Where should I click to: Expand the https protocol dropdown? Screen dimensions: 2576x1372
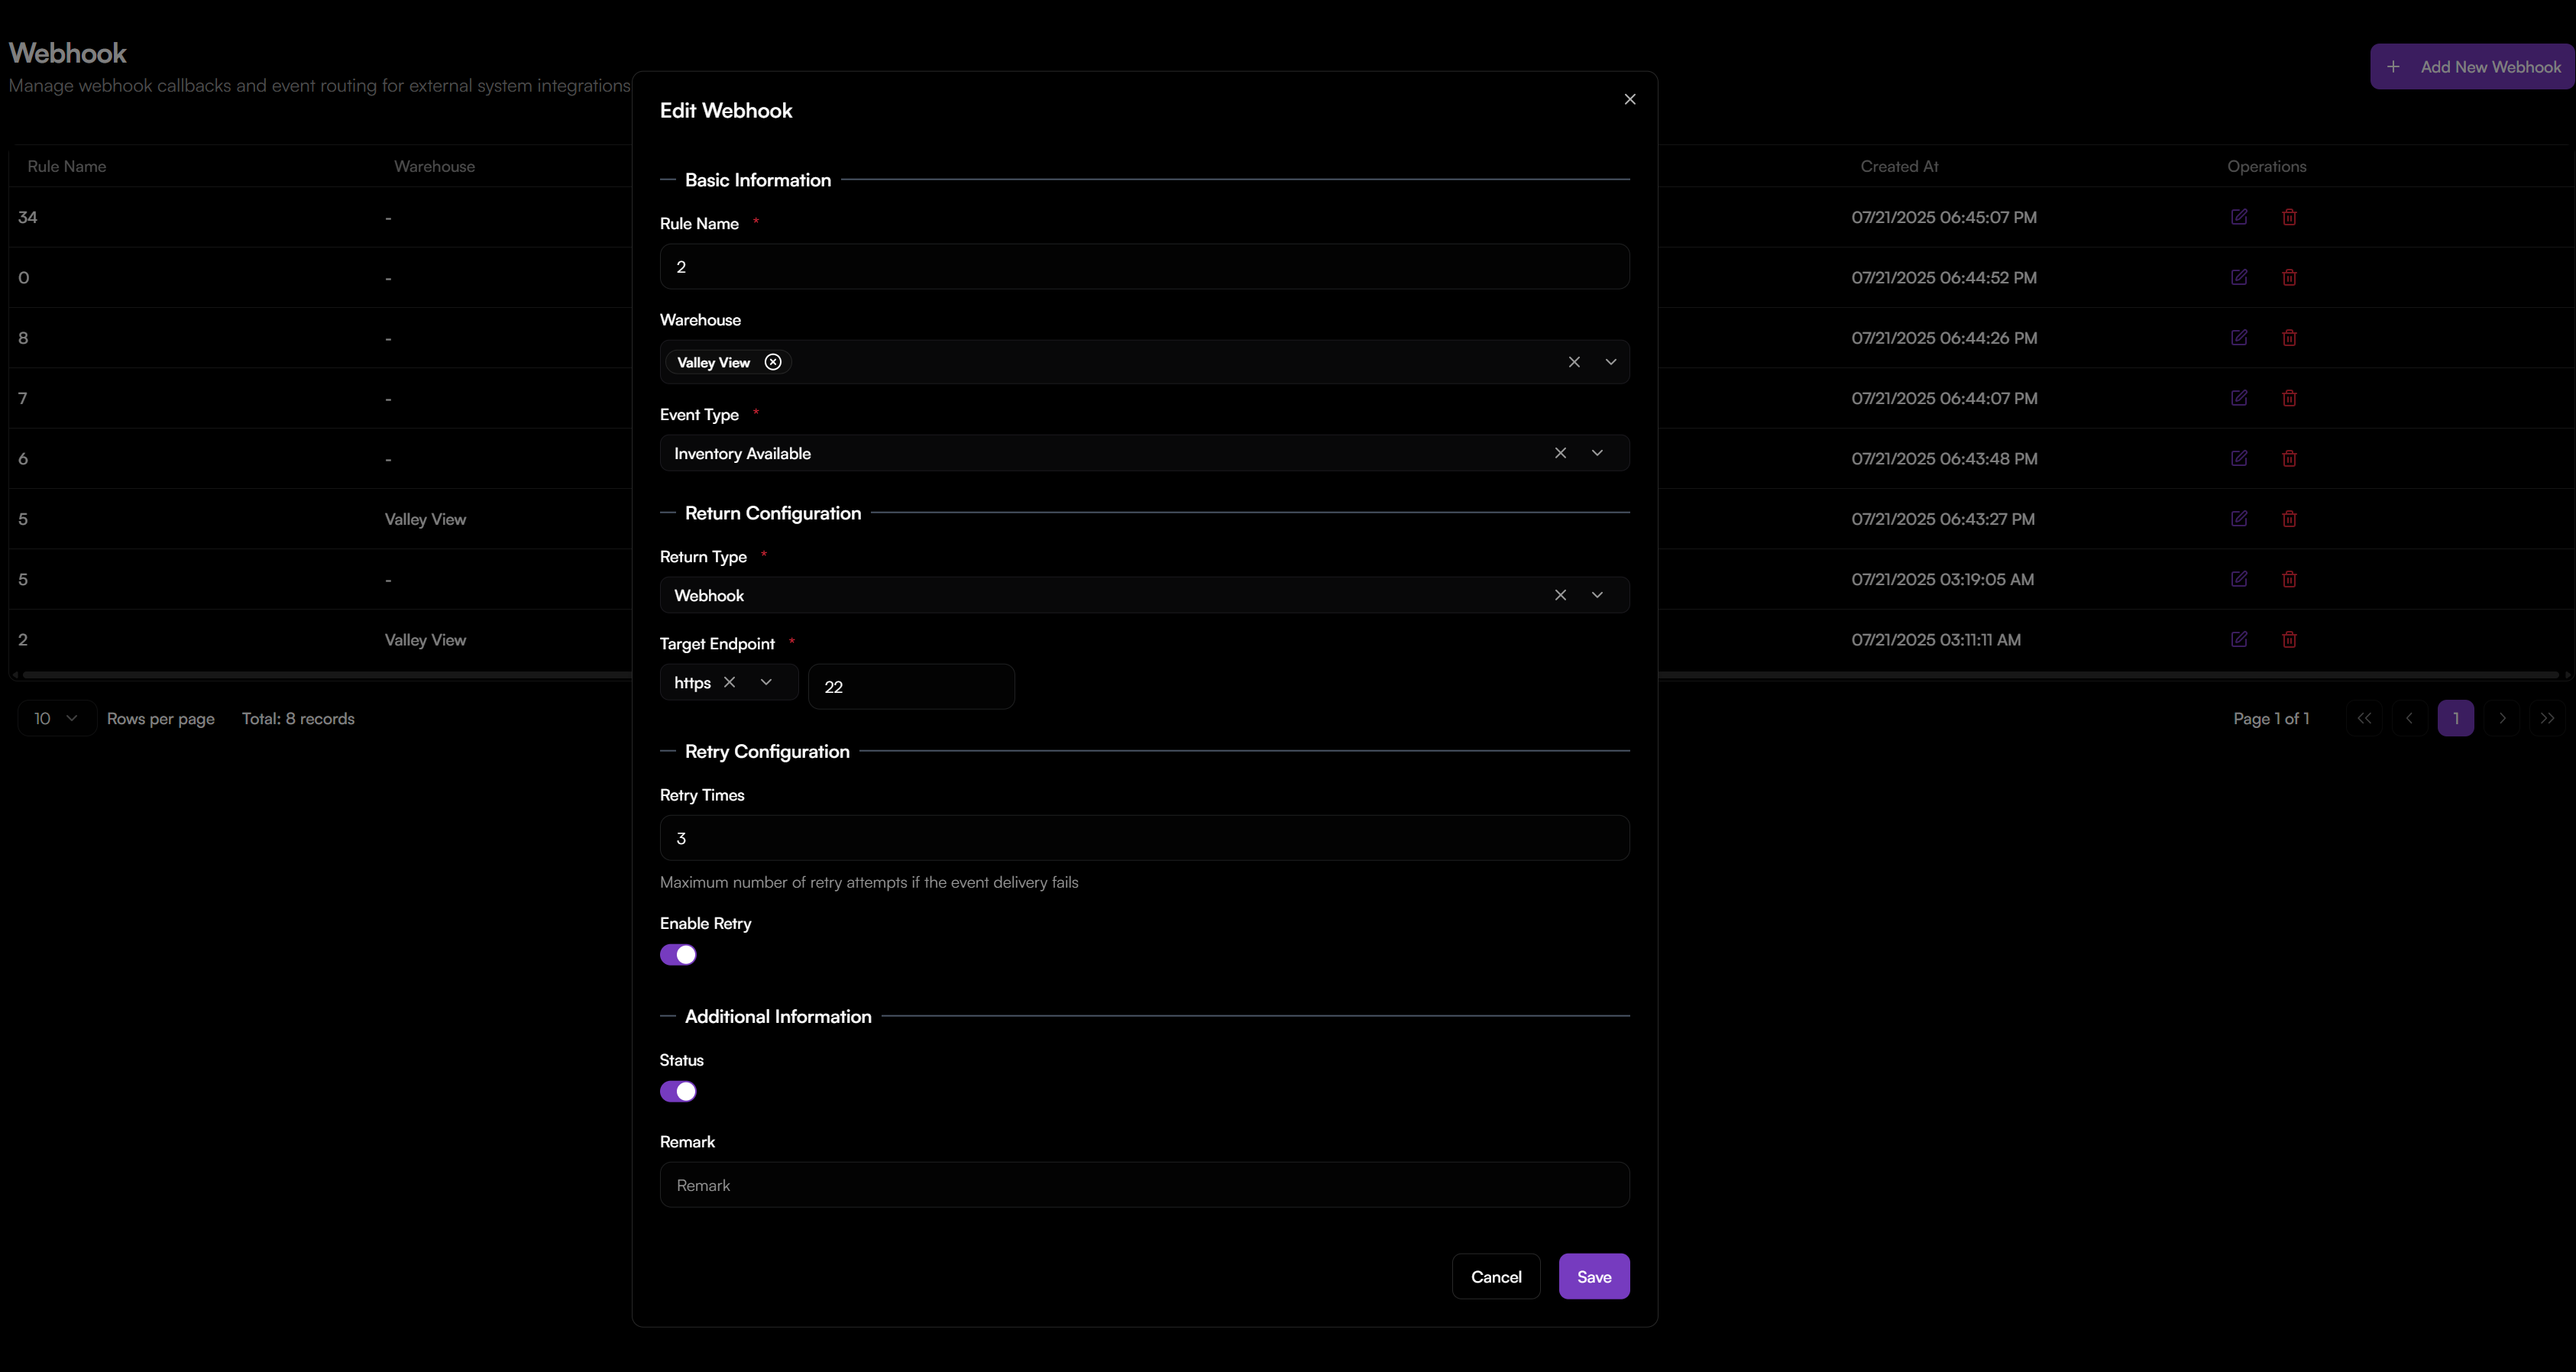point(766,682)
